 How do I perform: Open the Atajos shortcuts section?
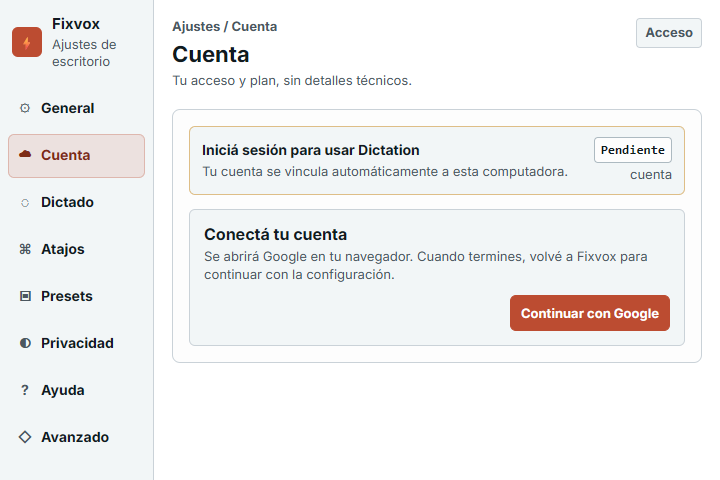tap(76, 249)
